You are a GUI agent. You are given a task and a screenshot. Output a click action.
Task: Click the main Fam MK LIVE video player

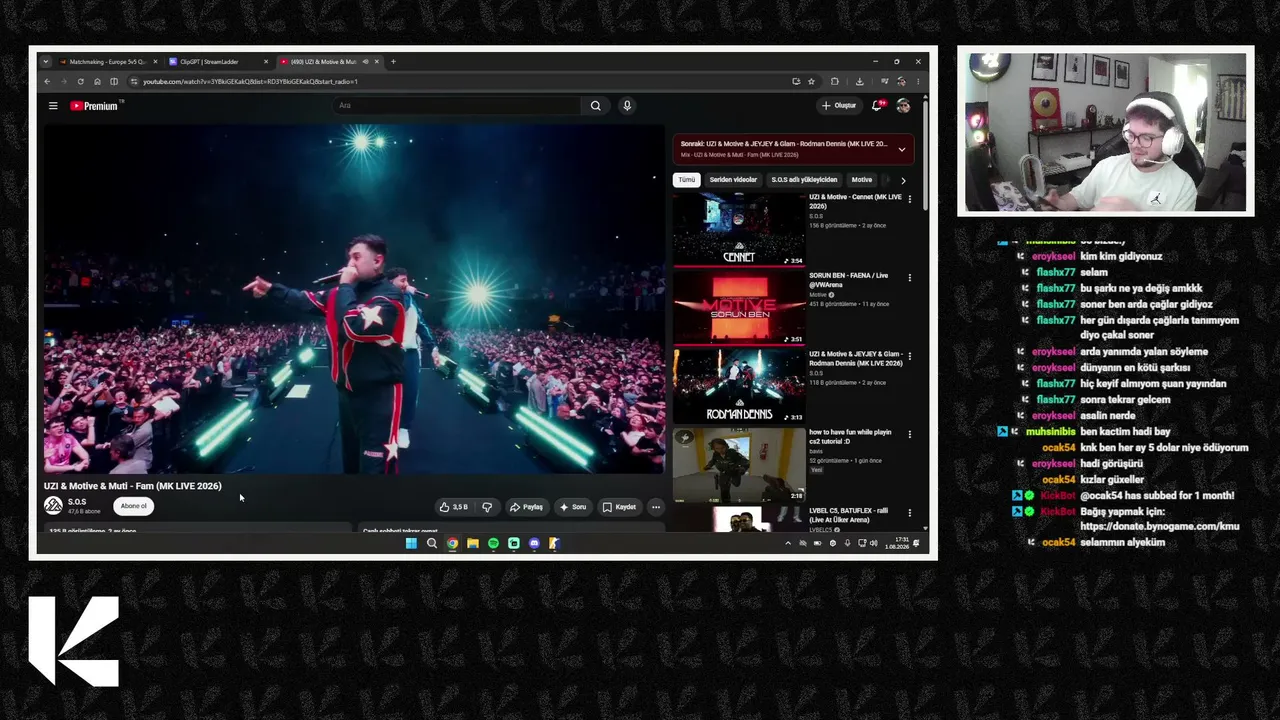tap(354, 299)
